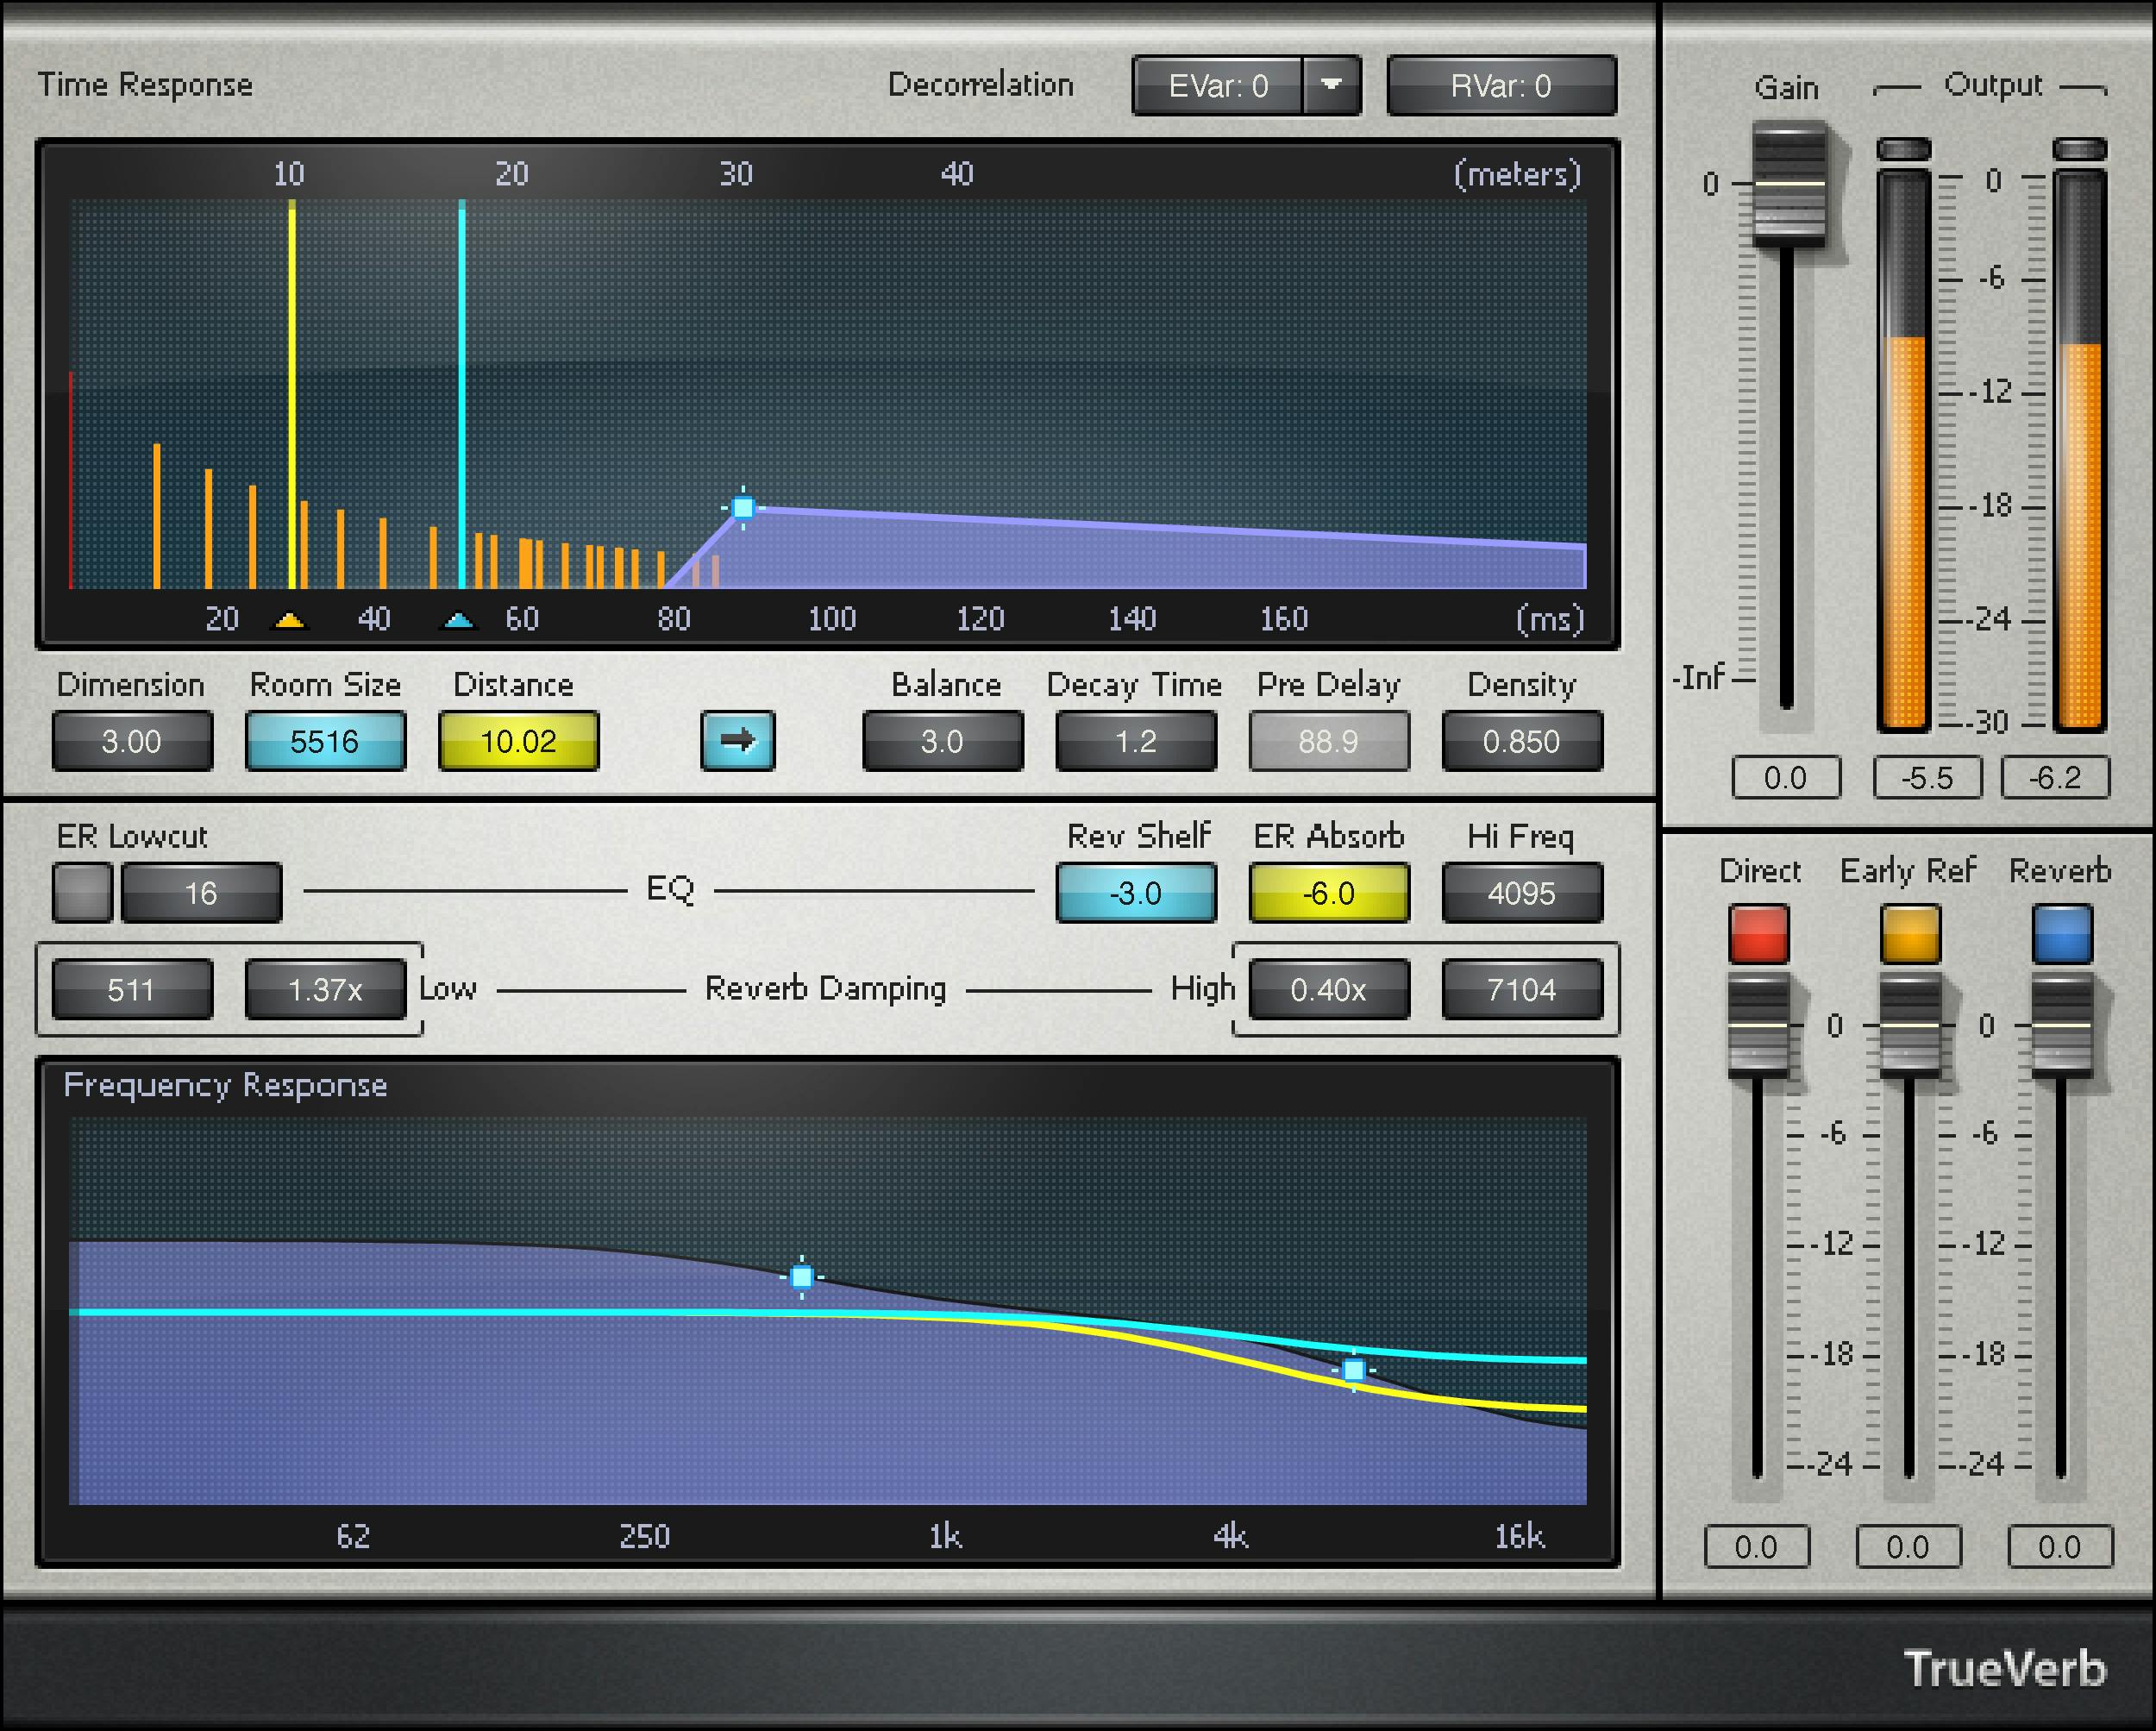This screenshot has height=1731, width=2156.
Task: Click the ER Absorb value display
Action: pyautogui.click(x=1329, y=893)
